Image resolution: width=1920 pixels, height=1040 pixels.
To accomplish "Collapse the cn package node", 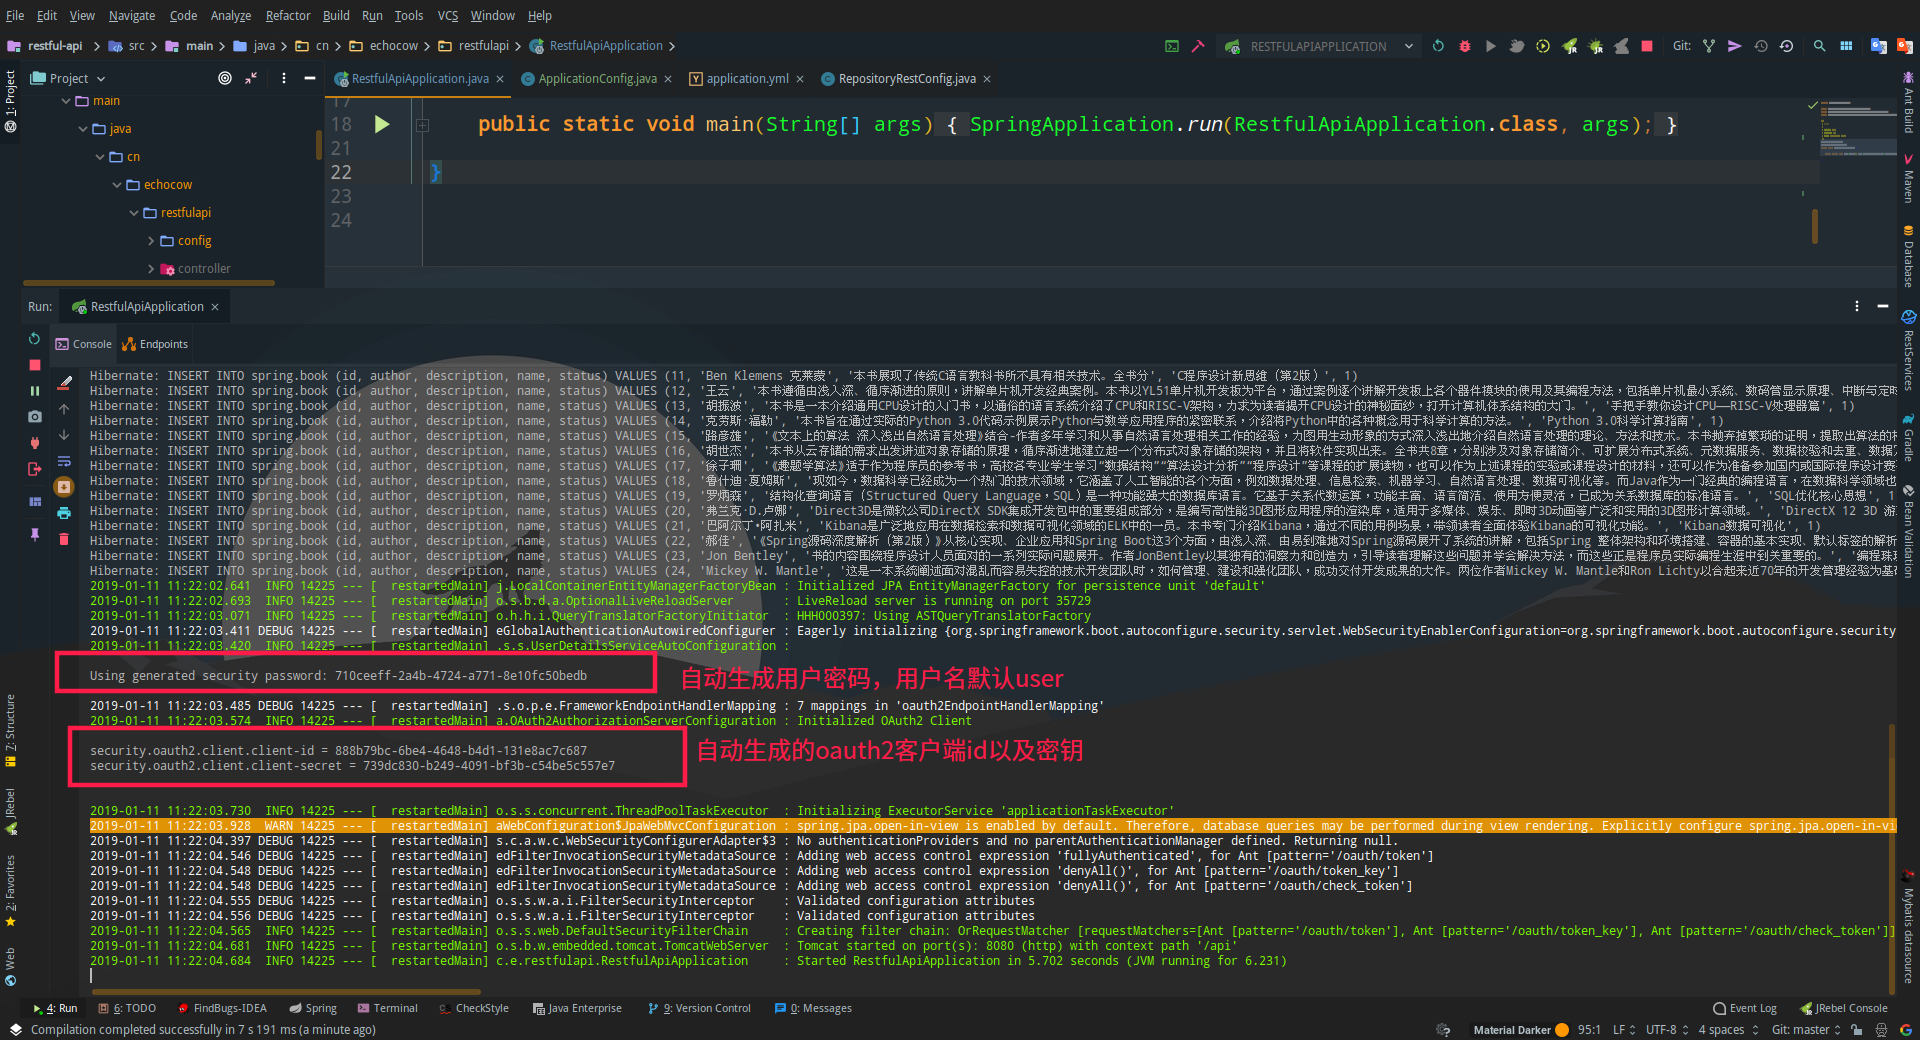I will coord(100,157).
